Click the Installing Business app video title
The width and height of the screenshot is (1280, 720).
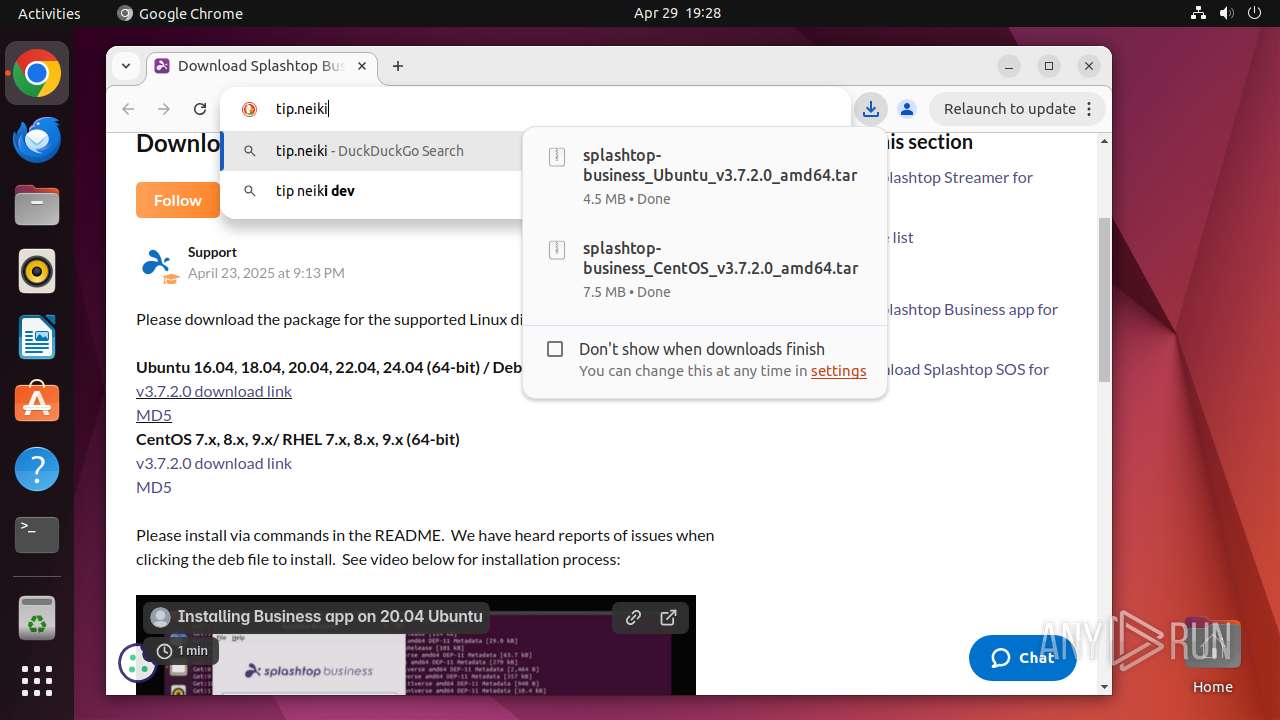[x=330, y=617]
